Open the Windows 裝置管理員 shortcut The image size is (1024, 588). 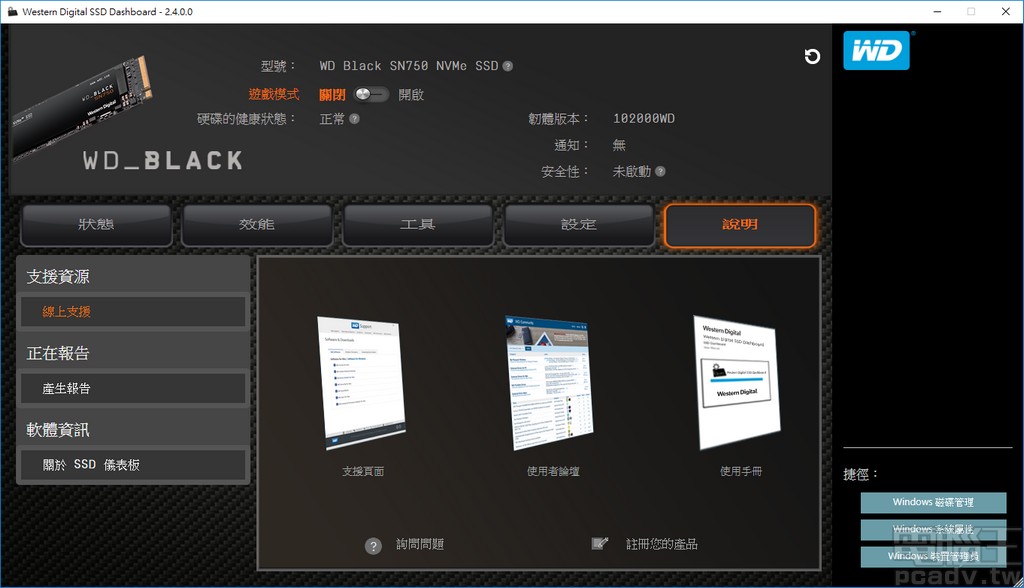tap(933, 556)
